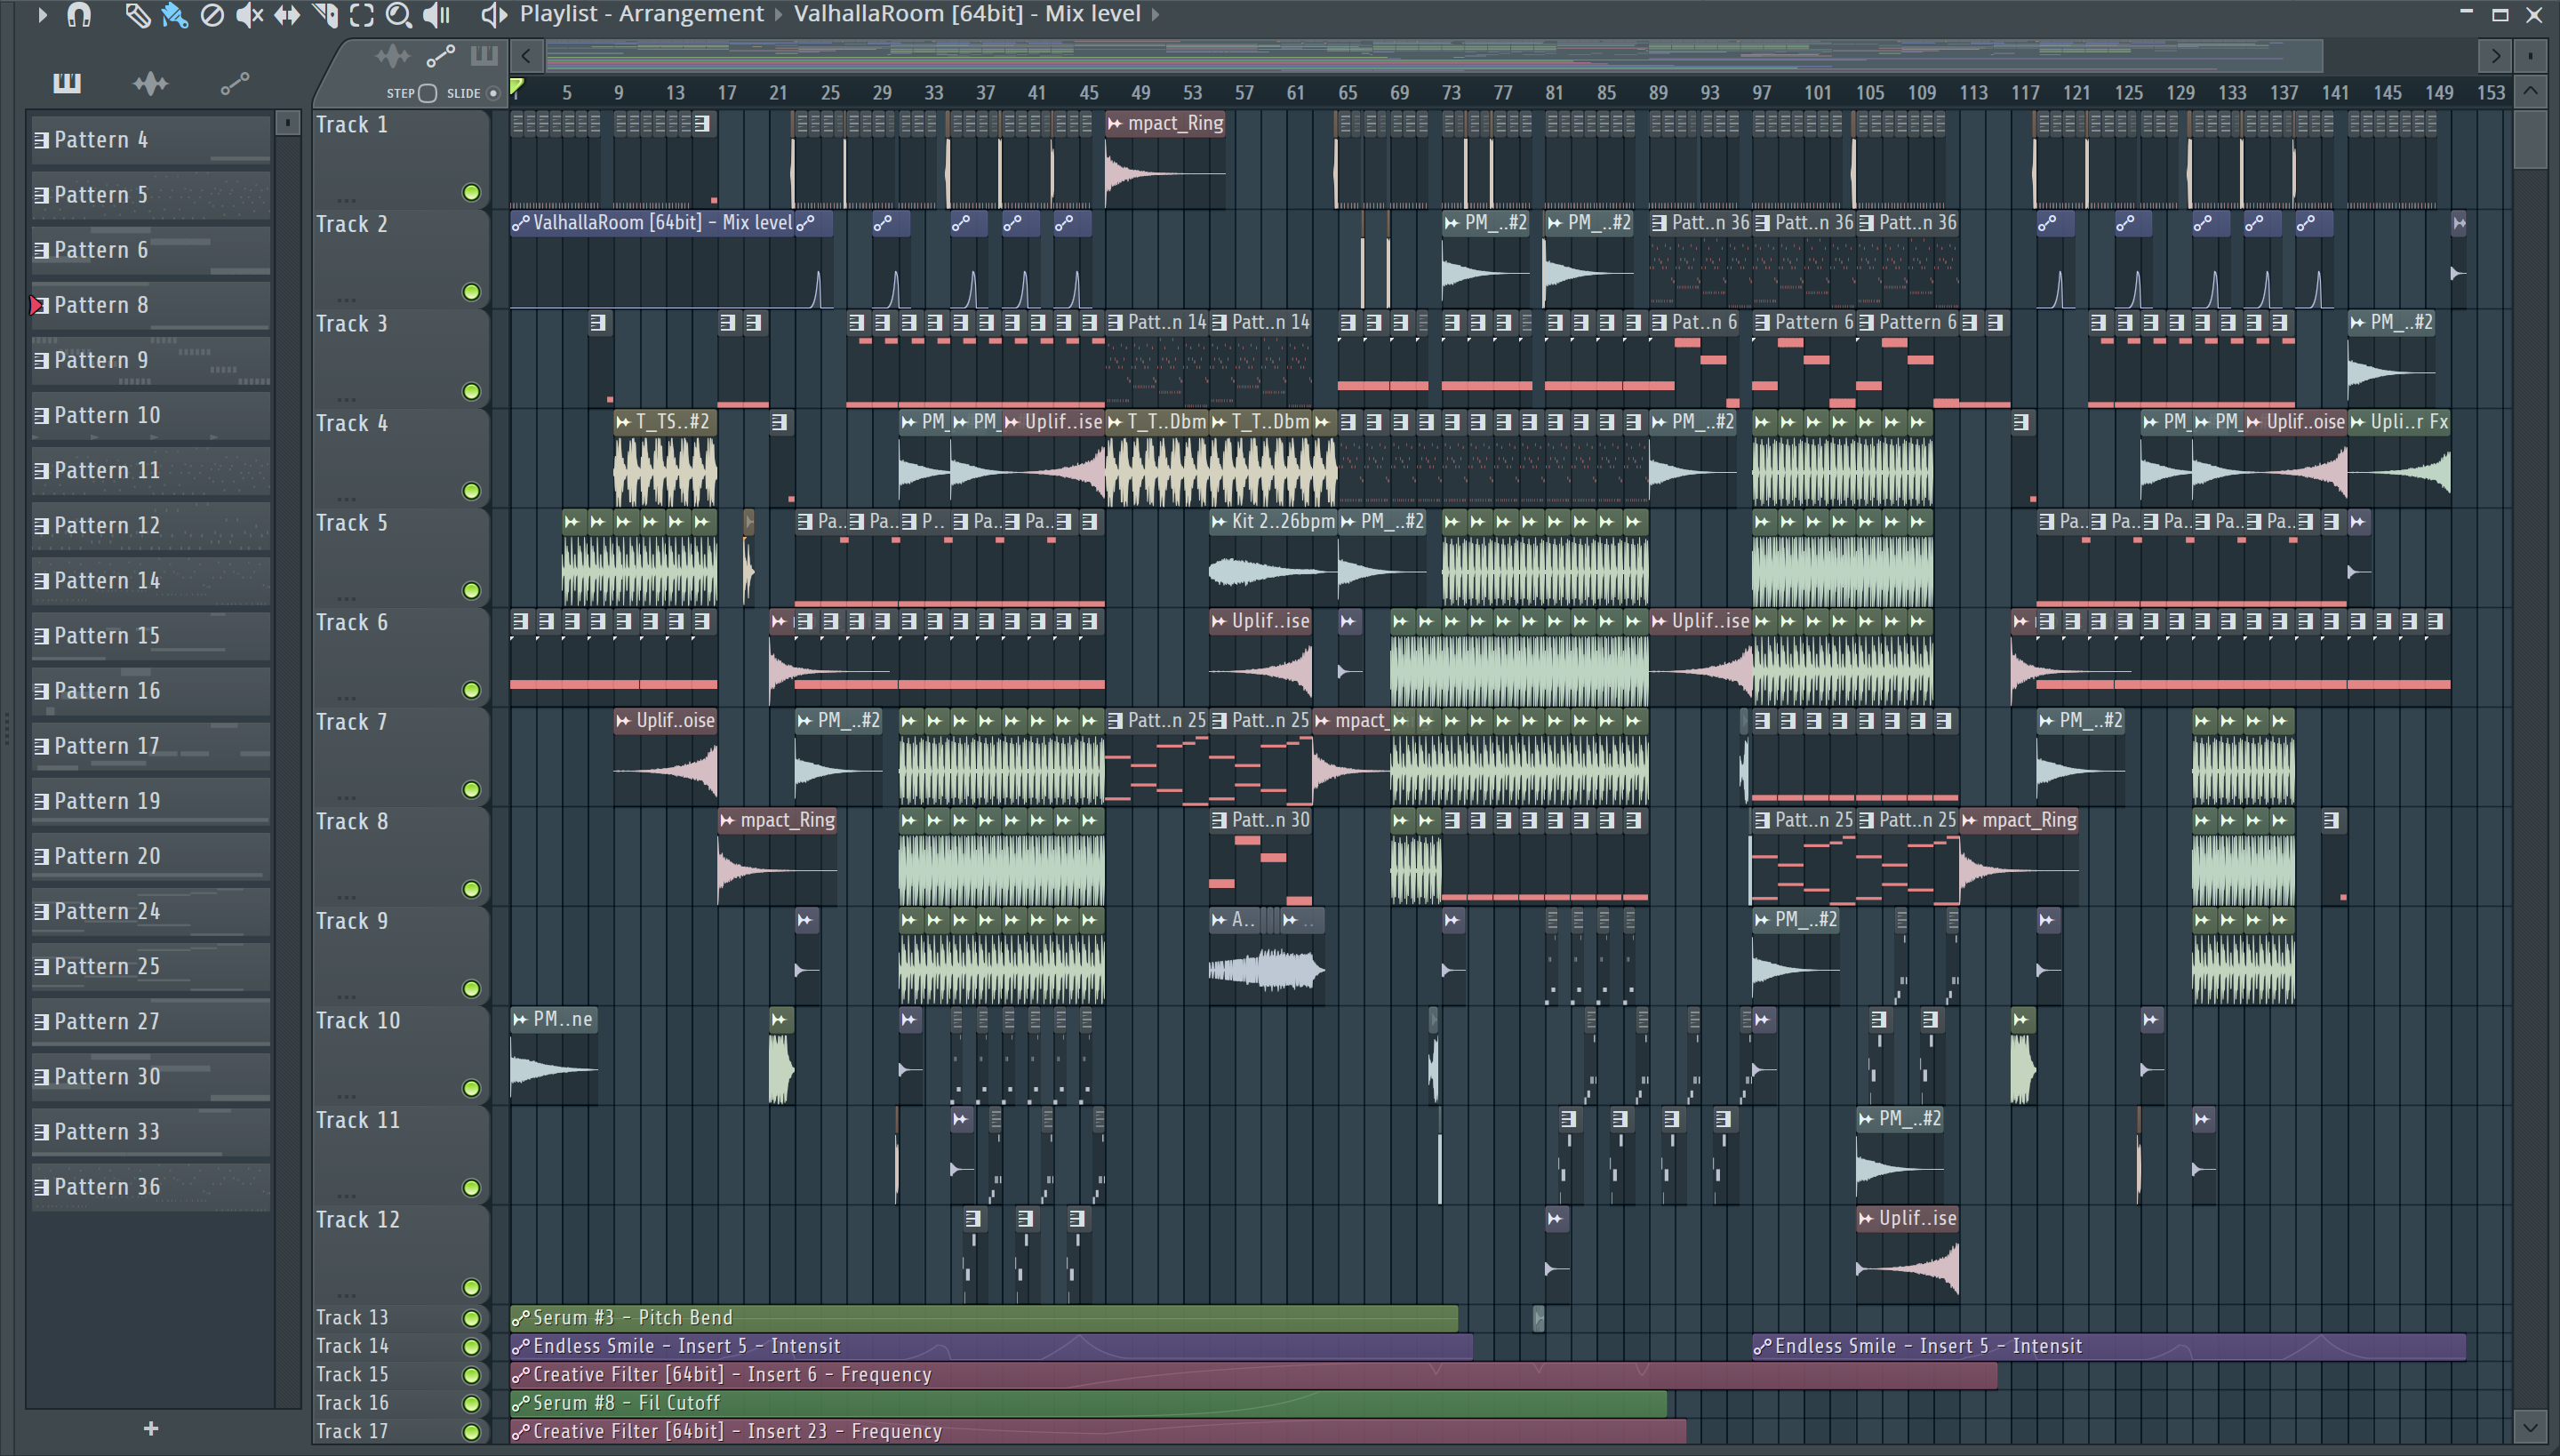2560x1456 pixels.
Task: Enable the magnet snap-to-grid option
Action: click(x=79, y=15)
